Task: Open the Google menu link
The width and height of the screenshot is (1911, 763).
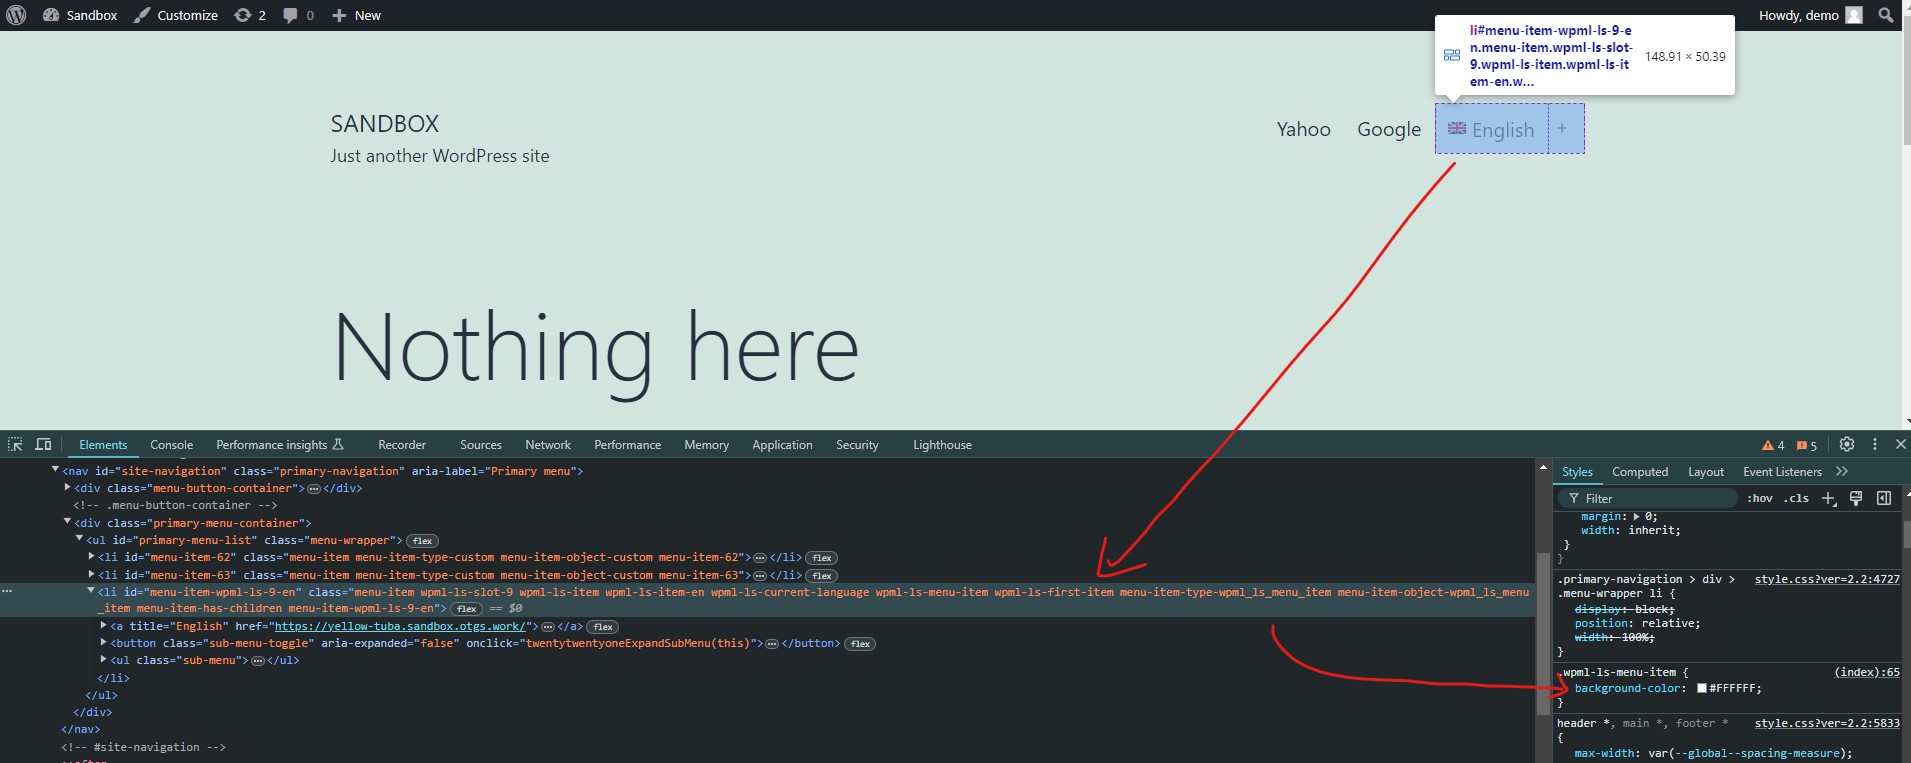Action: pyautogui.click(x=1389, y=129)
